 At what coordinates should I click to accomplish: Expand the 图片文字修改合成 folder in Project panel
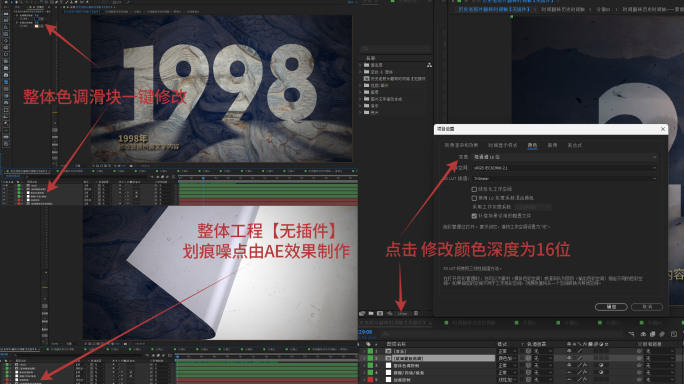361,99
